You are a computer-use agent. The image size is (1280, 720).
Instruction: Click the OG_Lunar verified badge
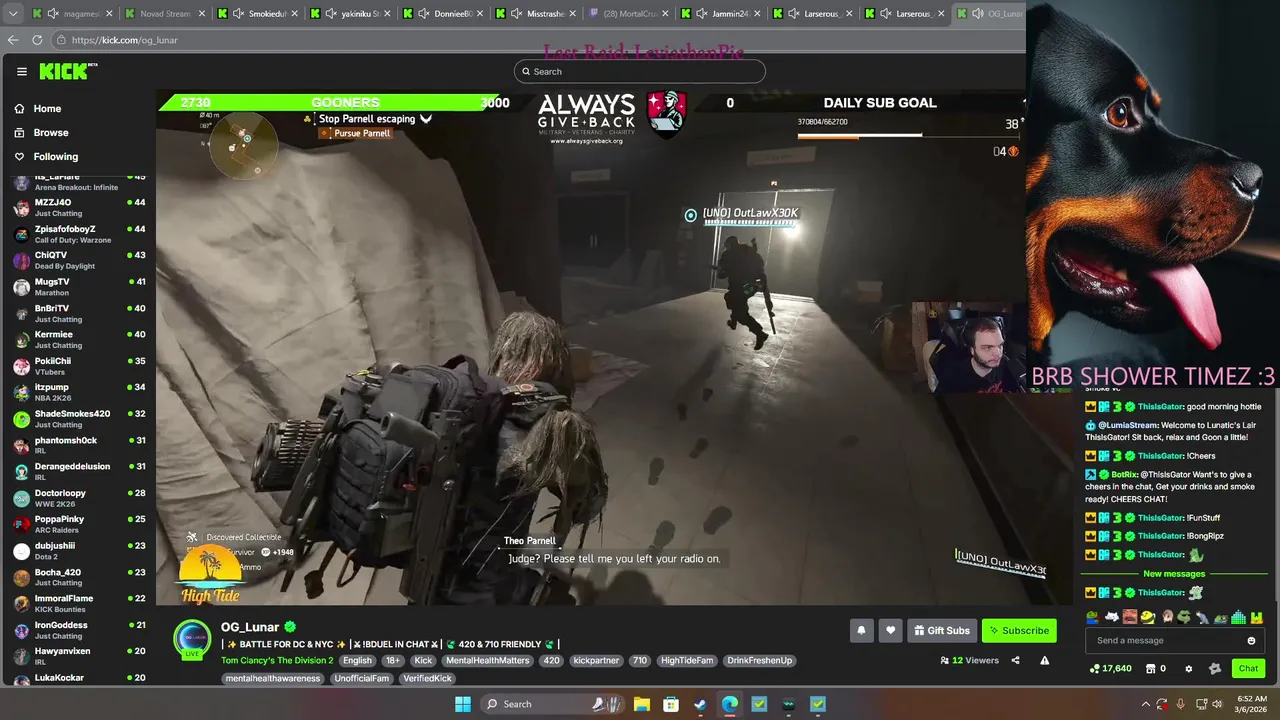290,627
